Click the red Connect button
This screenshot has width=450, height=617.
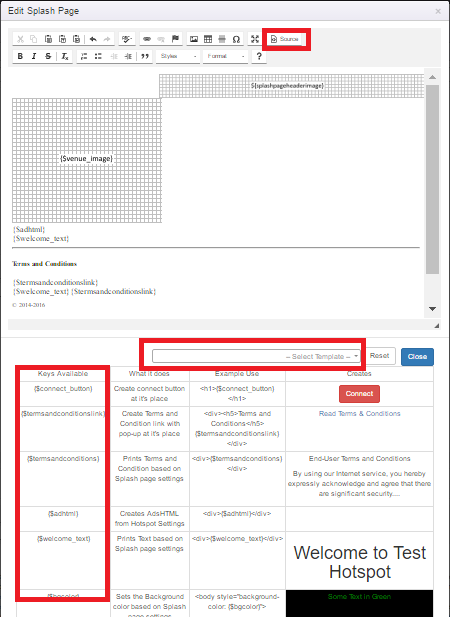(359, 393)
